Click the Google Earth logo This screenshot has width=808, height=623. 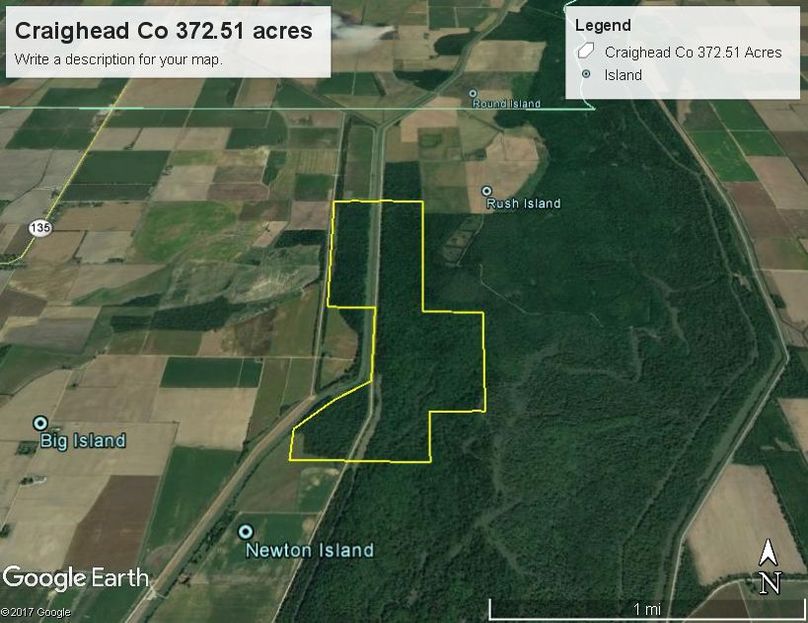coord(76,578)
